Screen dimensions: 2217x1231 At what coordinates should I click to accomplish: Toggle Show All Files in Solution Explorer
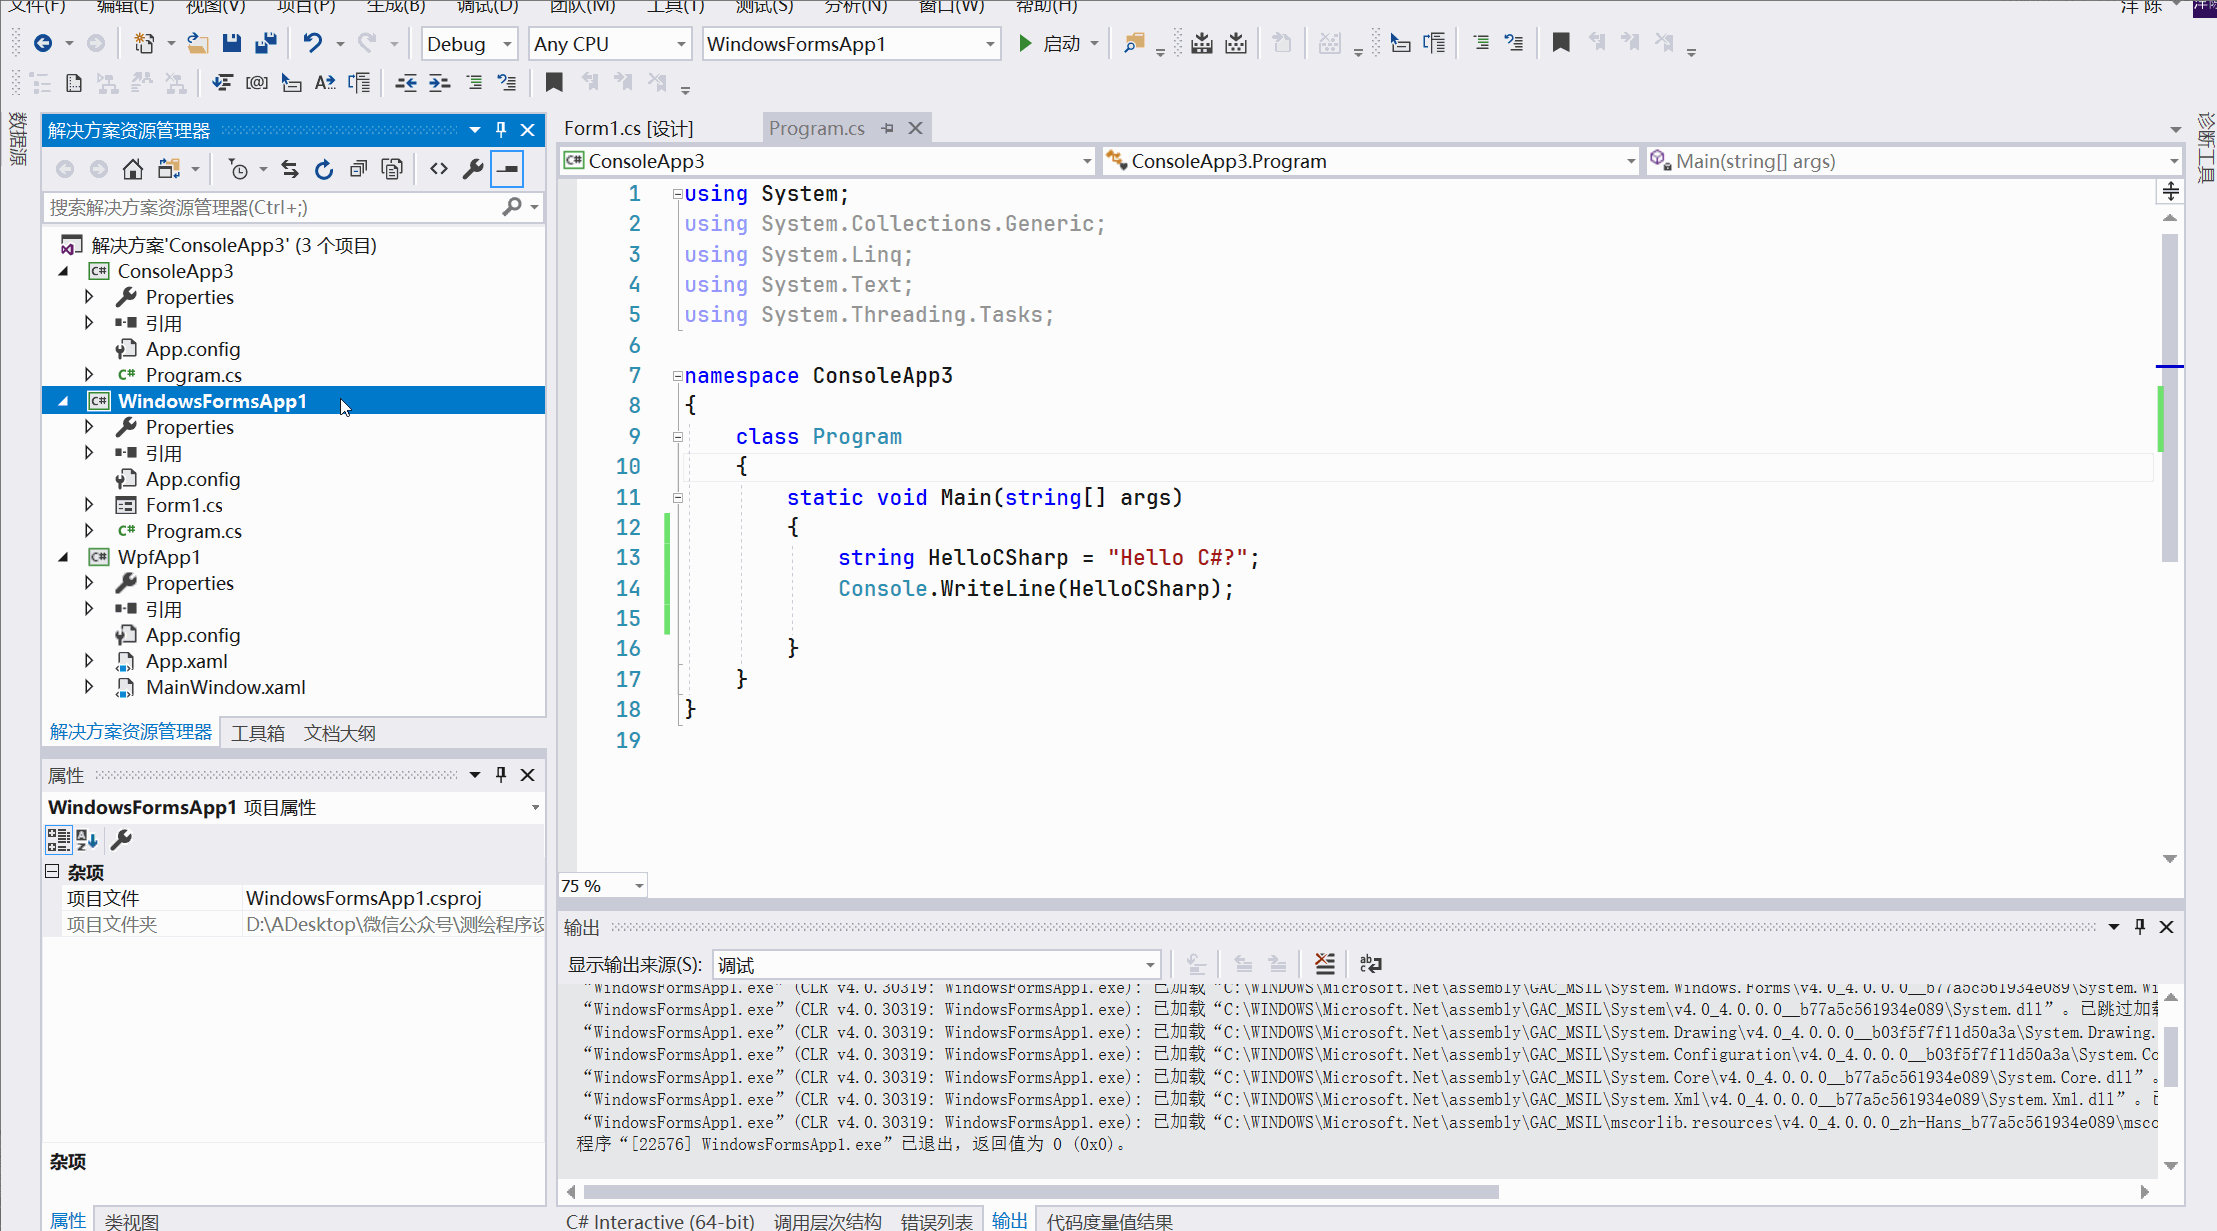392,169
